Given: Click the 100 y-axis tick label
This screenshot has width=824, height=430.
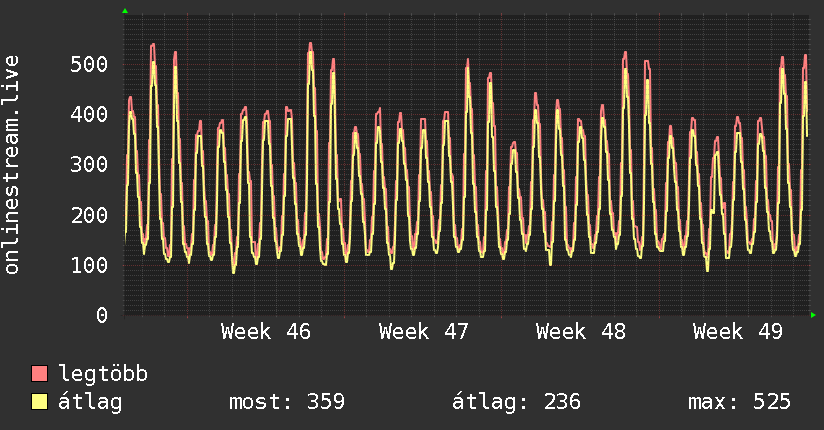Looking at the screenshot, I should 89,265.
